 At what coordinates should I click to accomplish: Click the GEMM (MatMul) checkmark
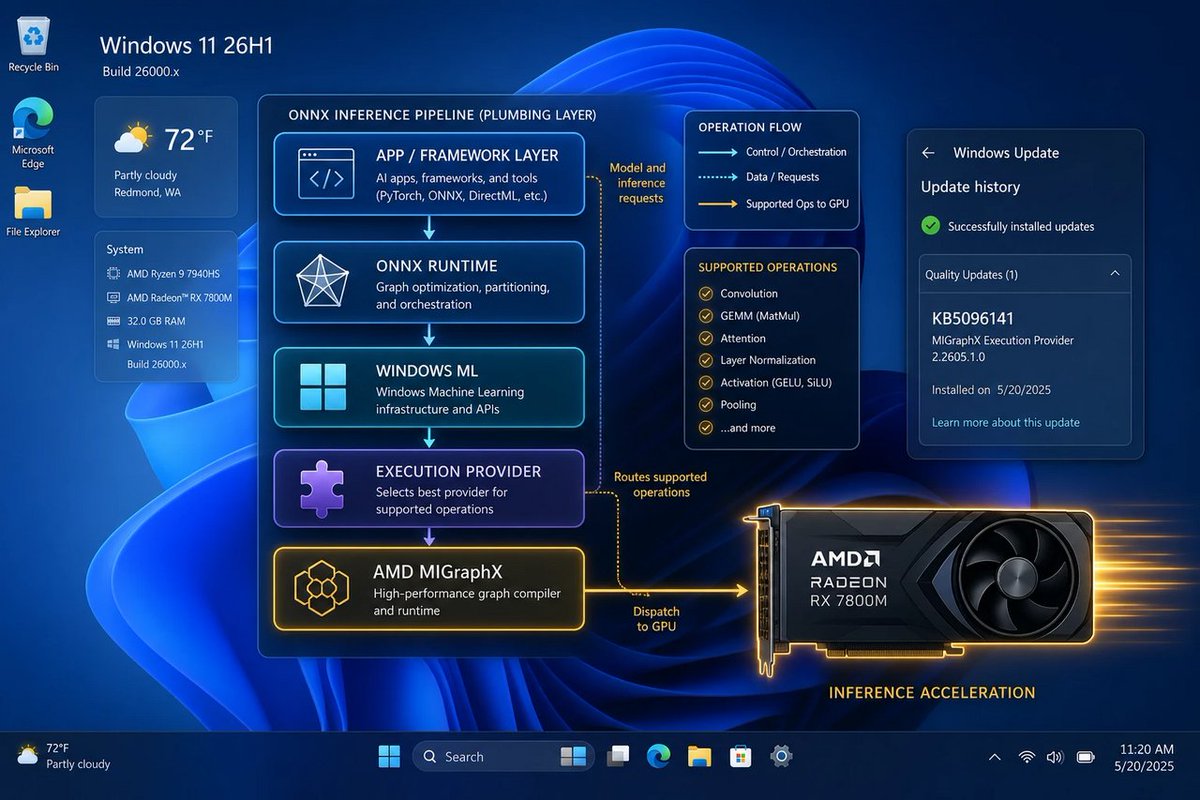click(x=705, y=316)
